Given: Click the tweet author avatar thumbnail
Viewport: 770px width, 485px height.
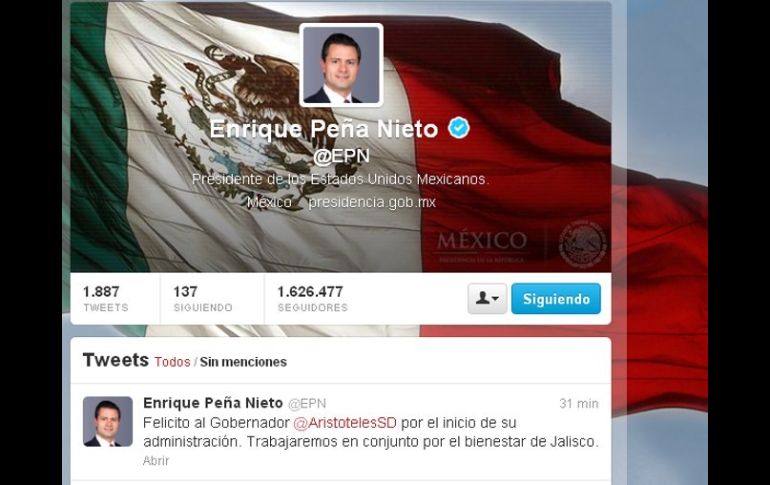Looking at the screenshot, I should pyautogui.click(x=108, y=421).
